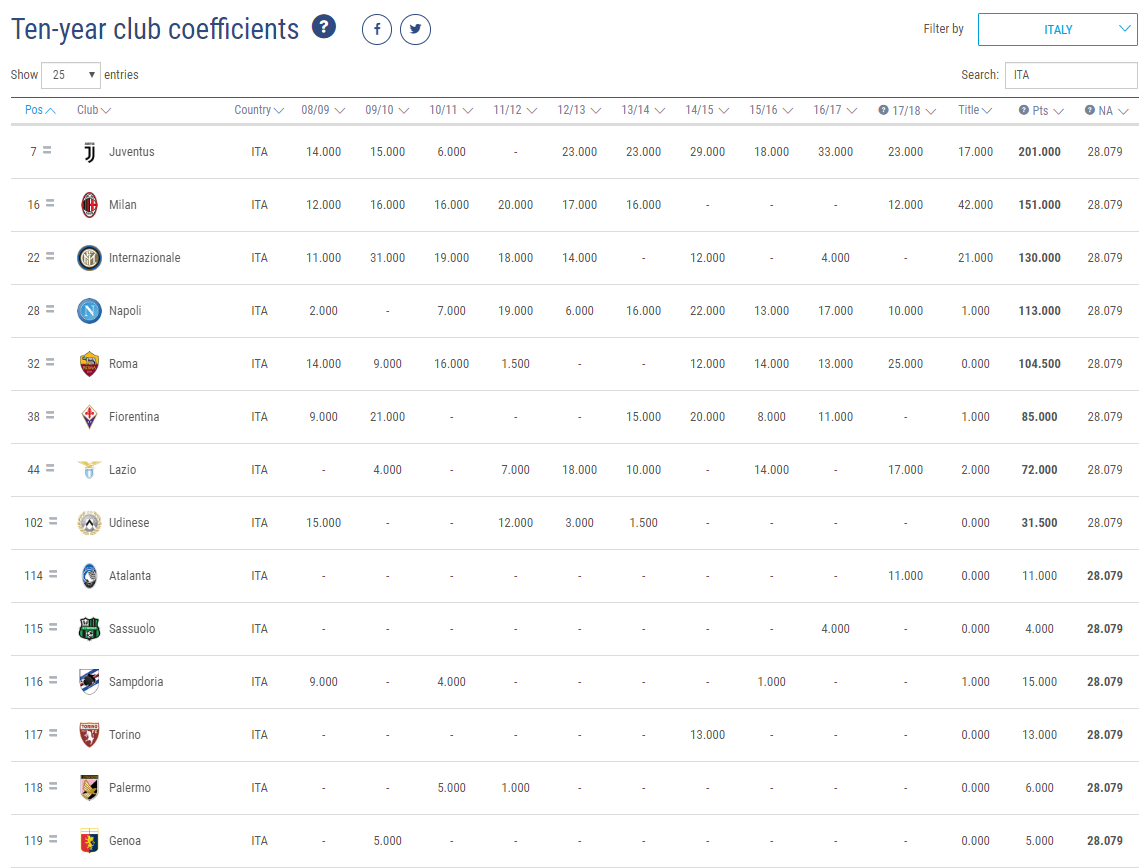The height and width of the screenshot is (868, 1143).
Task: Open the Genoa club name link
Action: click(x=125, y=841)
